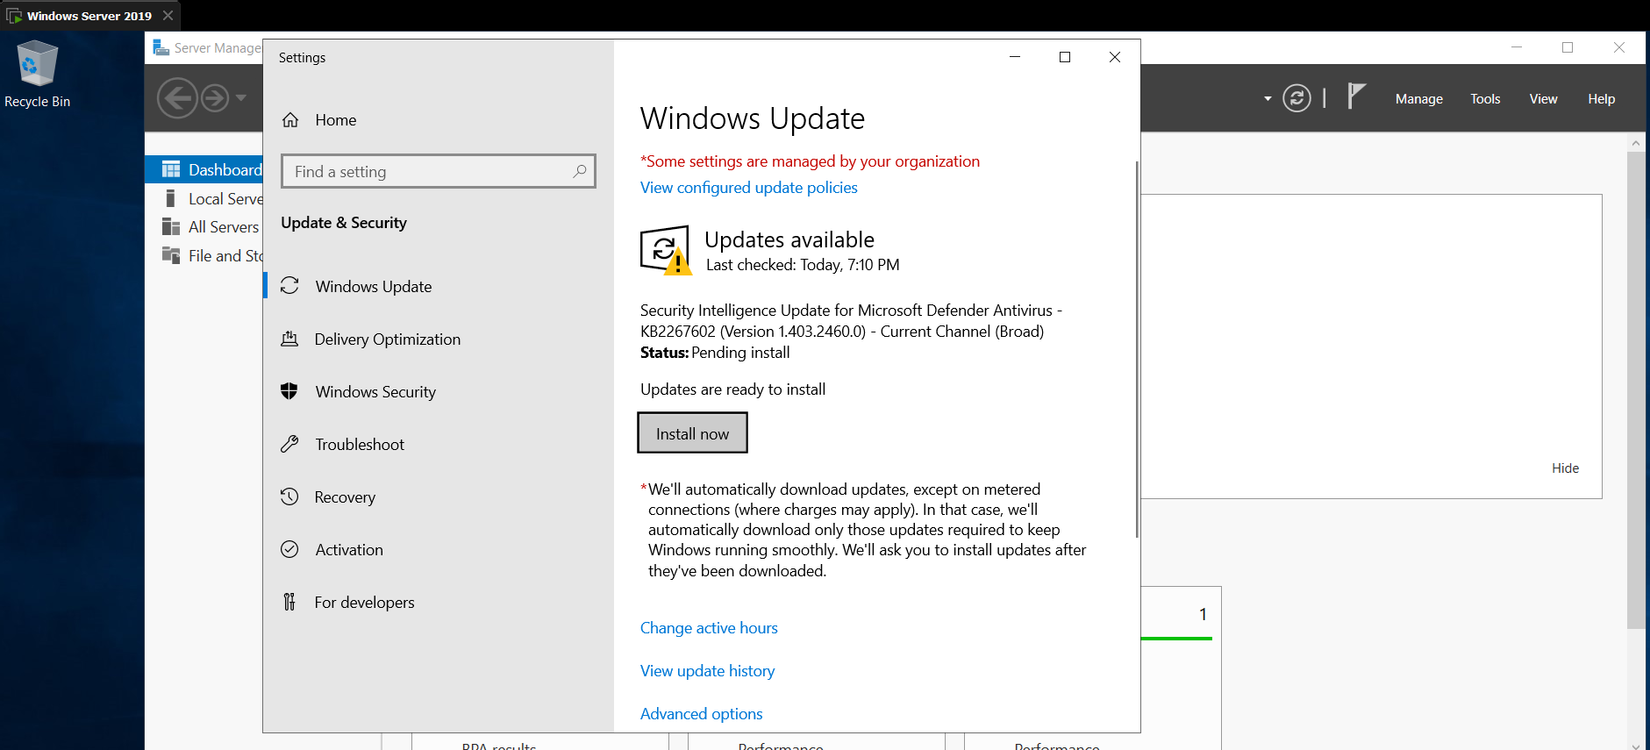This screenshot has height=750, width=1650.
Task: Select Windows Security in sidebar
Action: tap(439, 391)
